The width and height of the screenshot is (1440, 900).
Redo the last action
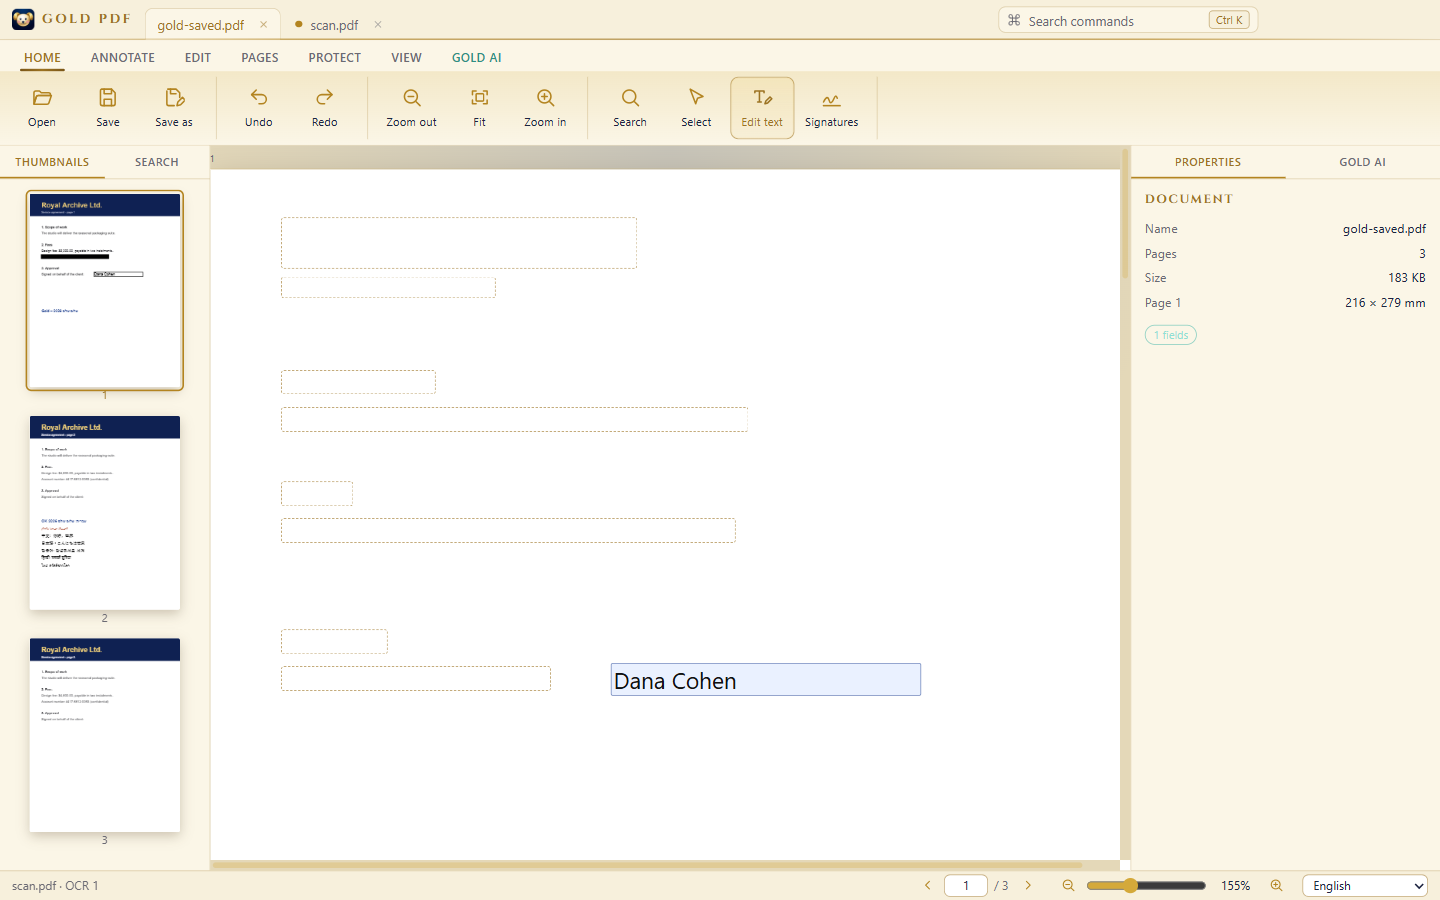click(325, 98)
